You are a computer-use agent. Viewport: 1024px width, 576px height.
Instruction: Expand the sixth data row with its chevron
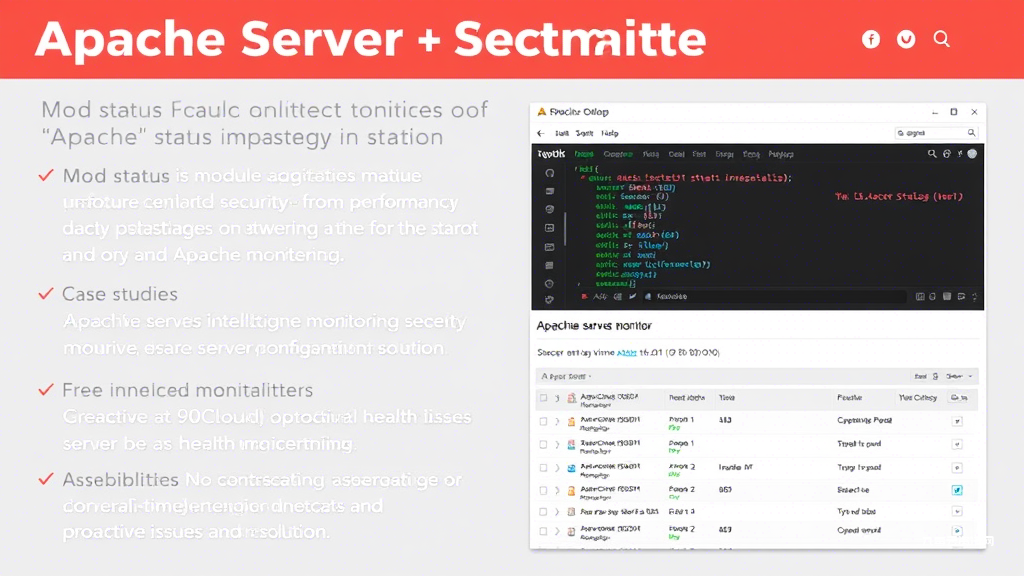558,532
